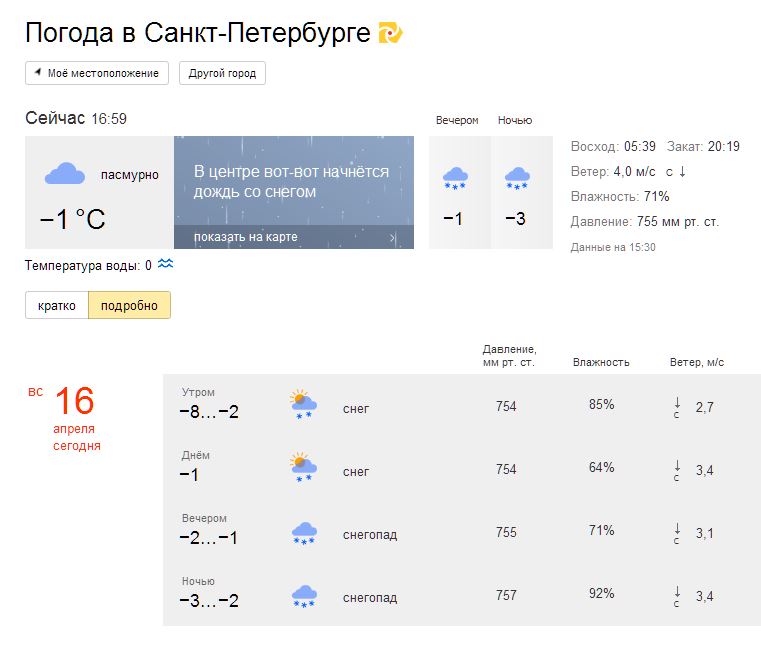
Task: Click the Вечером snow cloud icon
Action: [x=456, y=178]
